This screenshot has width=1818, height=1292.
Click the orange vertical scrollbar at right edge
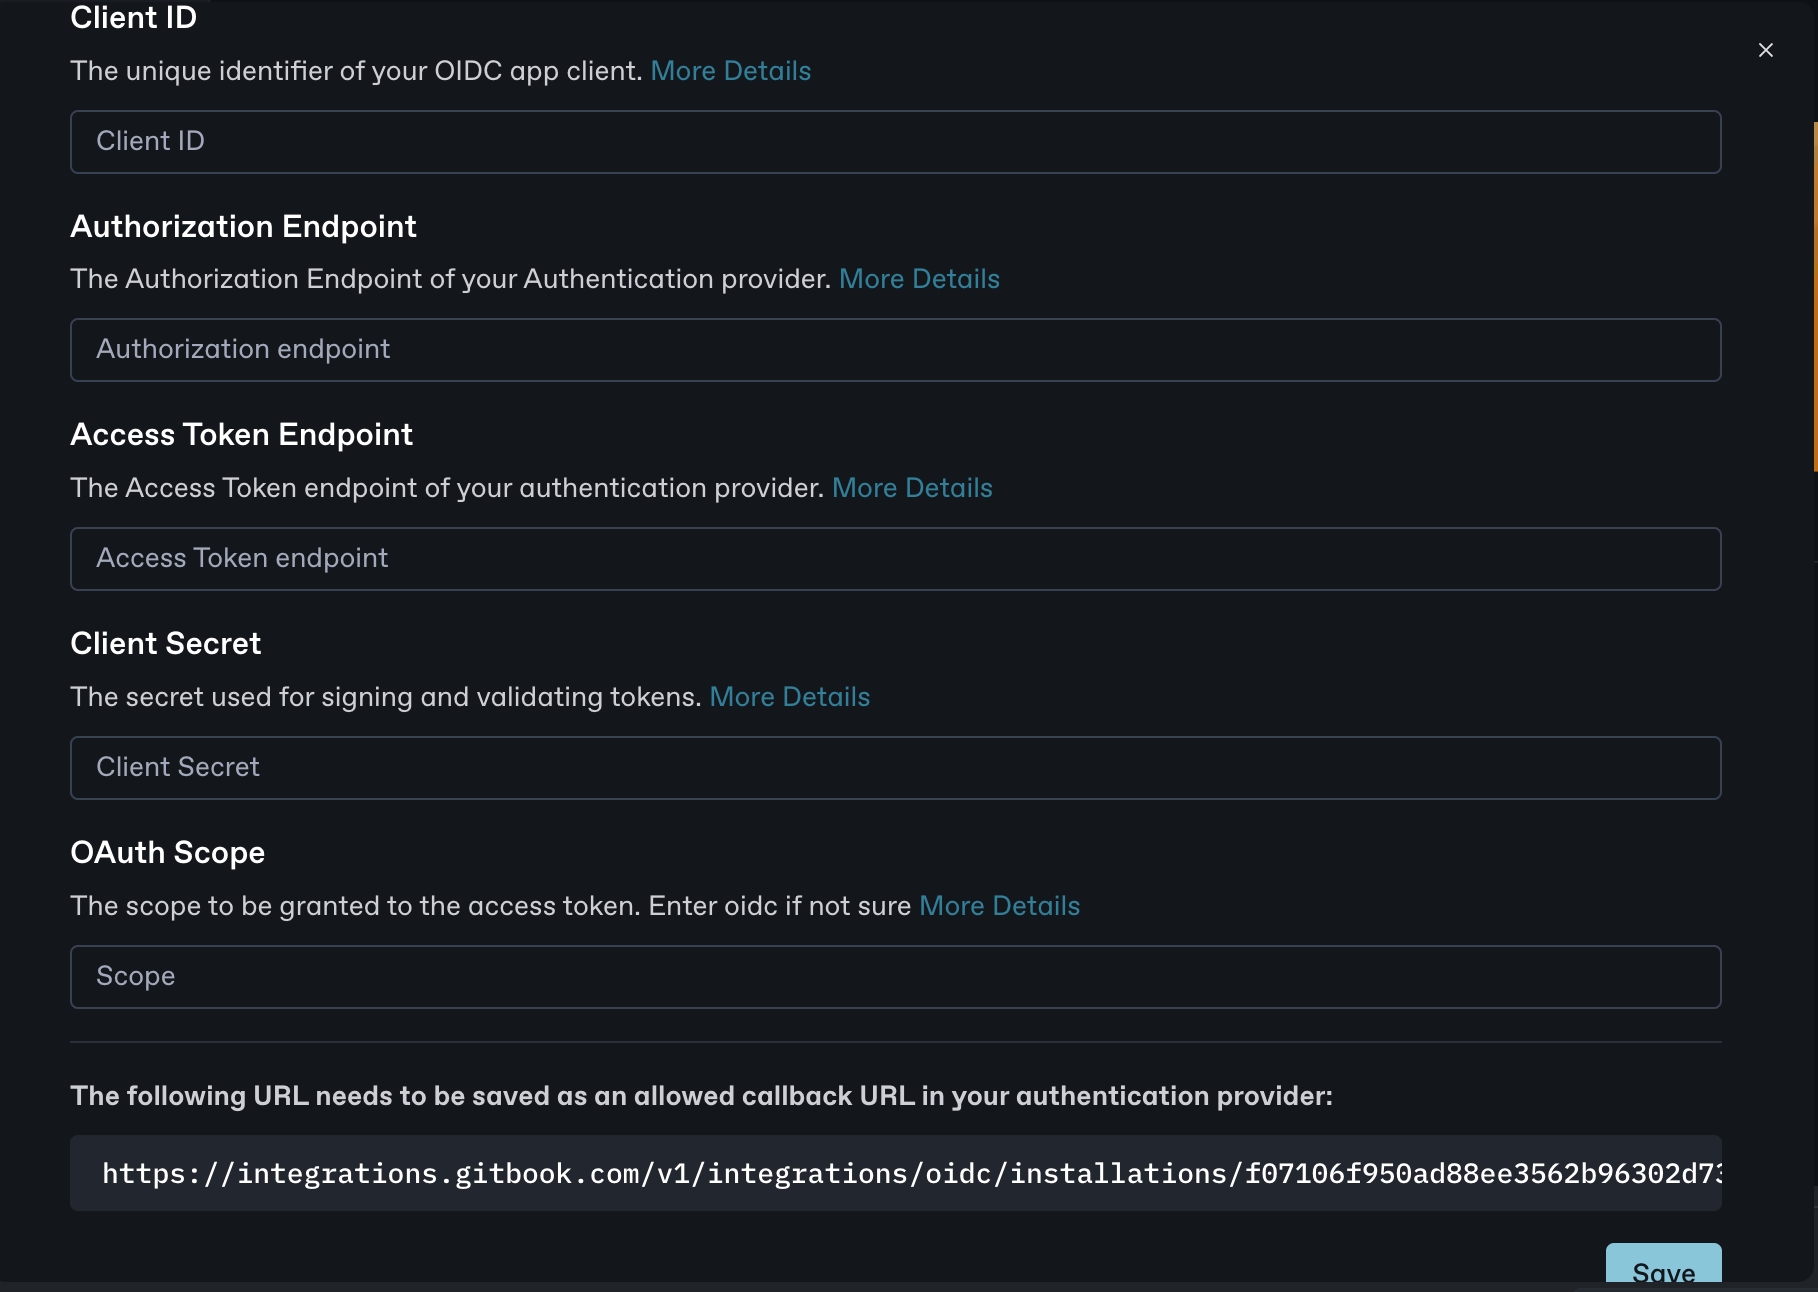point(1814,296)
